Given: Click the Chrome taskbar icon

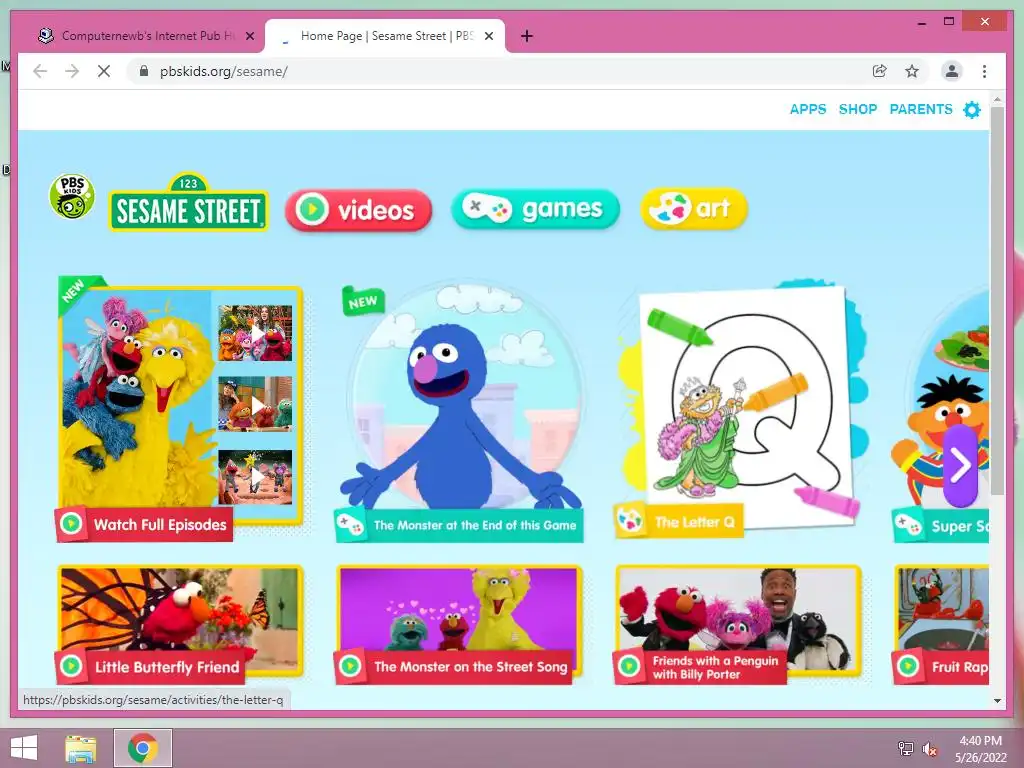Looking at the screenshot, I should point(143,748).
